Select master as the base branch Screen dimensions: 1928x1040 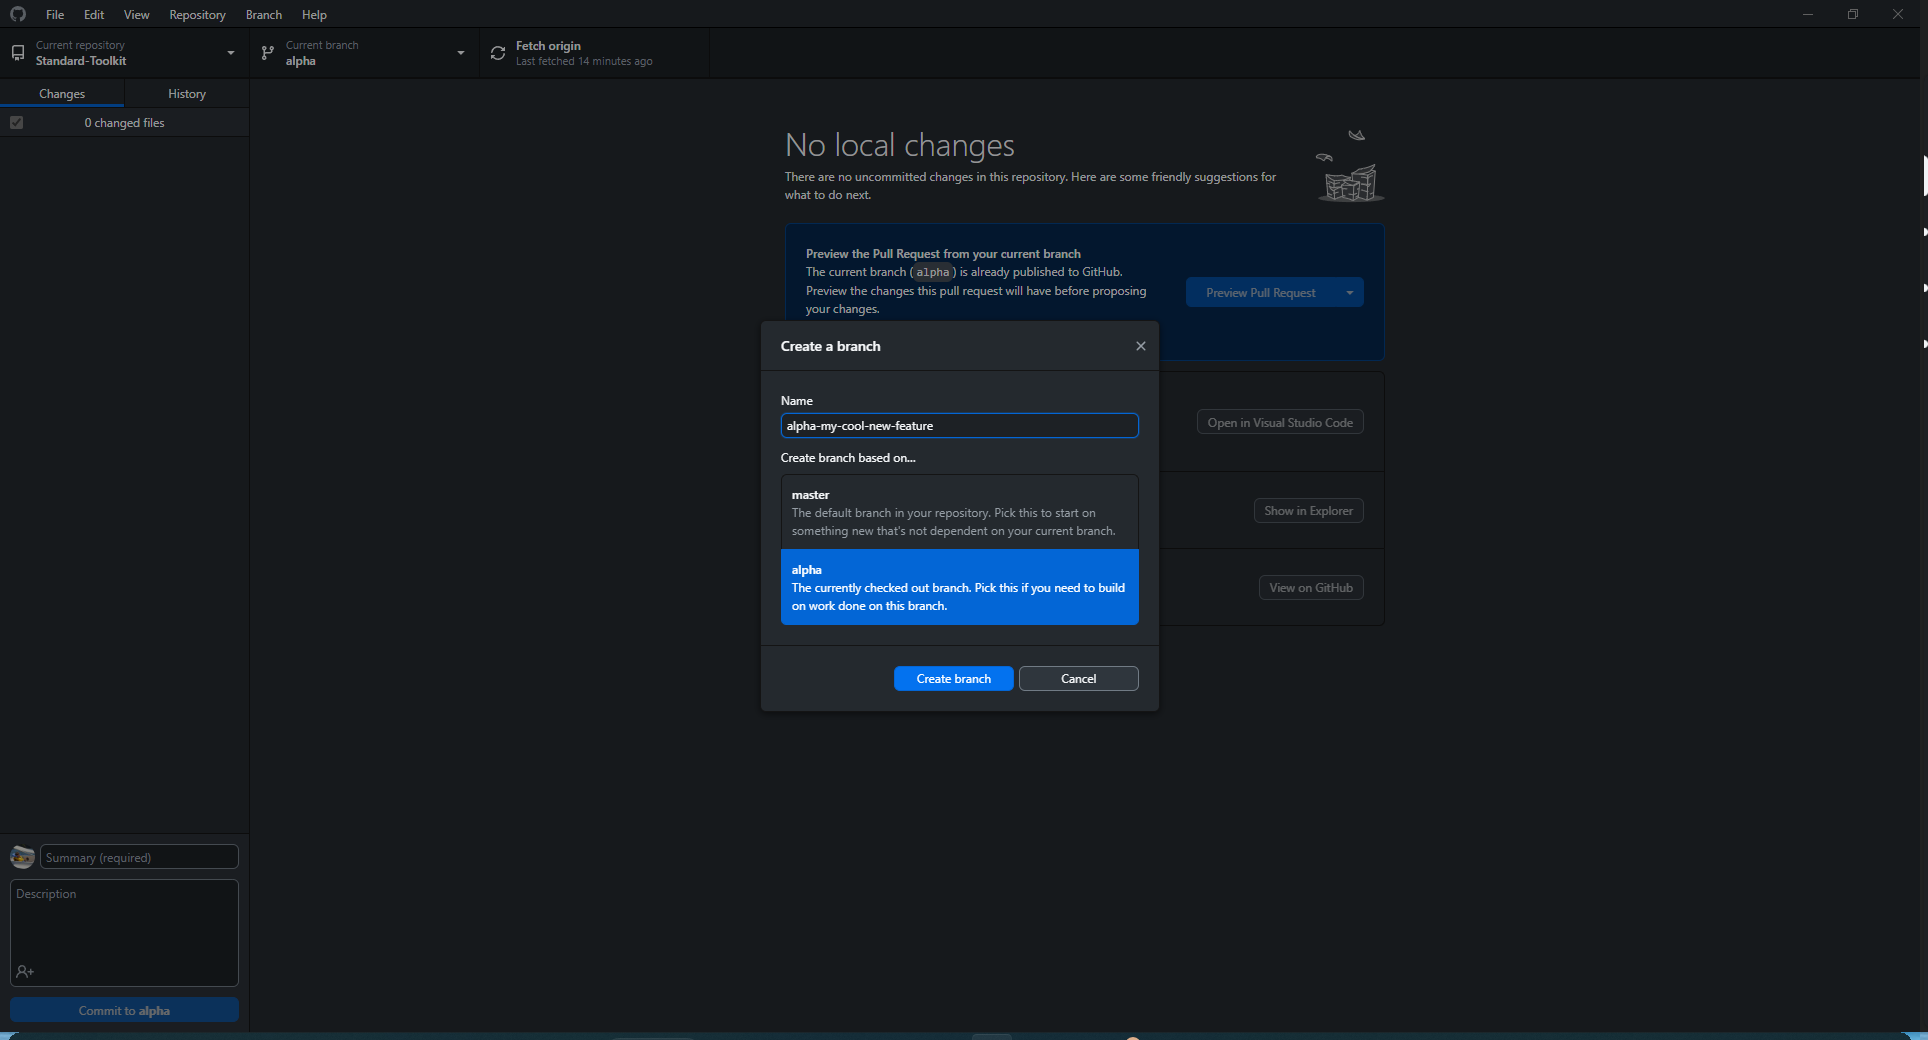point(959,512)
